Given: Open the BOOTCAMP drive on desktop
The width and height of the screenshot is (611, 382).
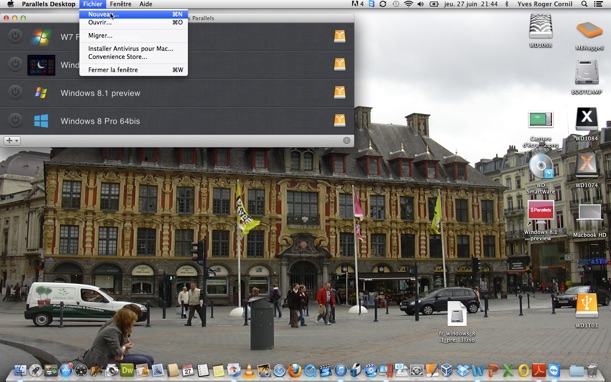Looking at the screenshot, I should [586, 72].
